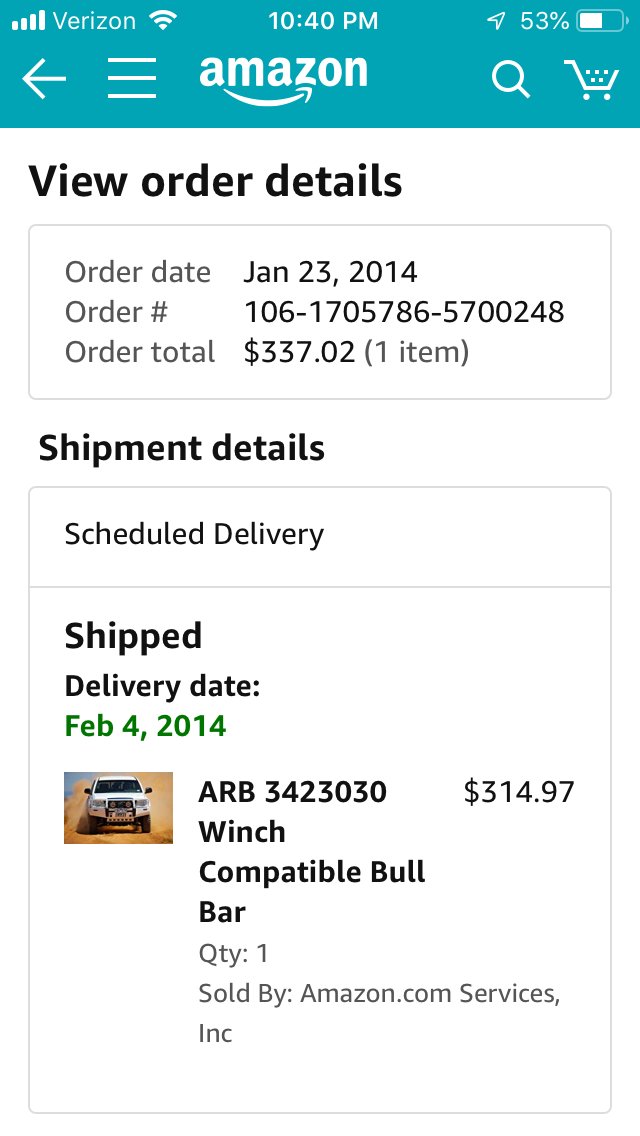
Task: Tap the location arrow status icon
Action: (496, 21)
